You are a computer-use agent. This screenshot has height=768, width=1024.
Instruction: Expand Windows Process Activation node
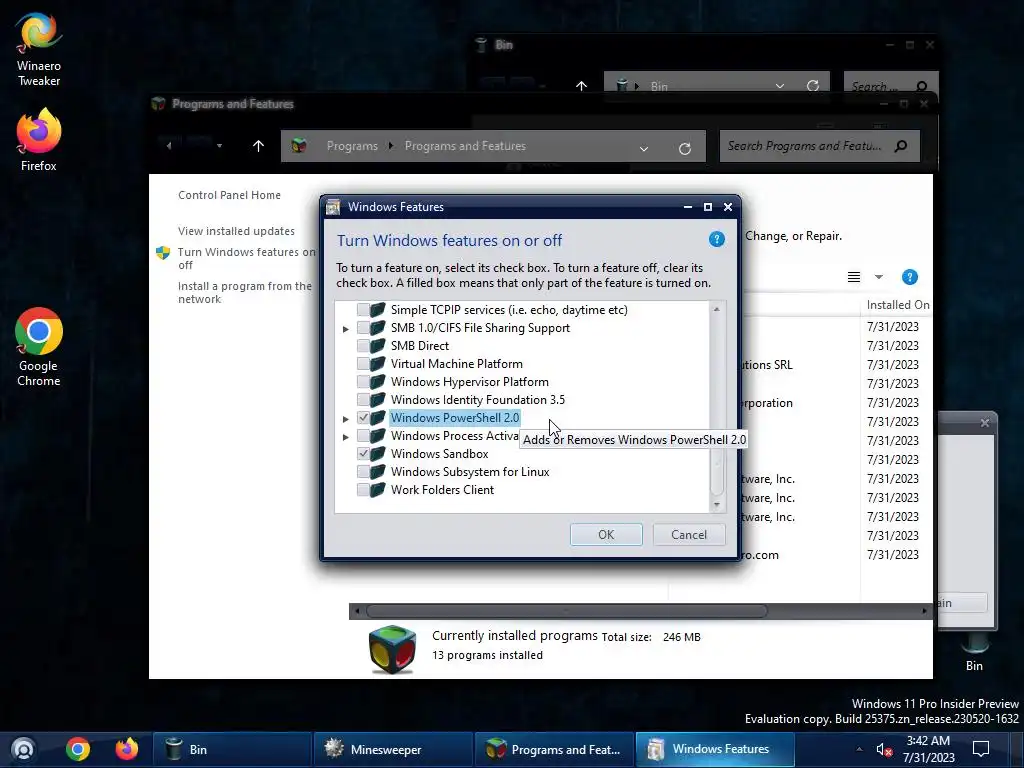pos(345,437)
